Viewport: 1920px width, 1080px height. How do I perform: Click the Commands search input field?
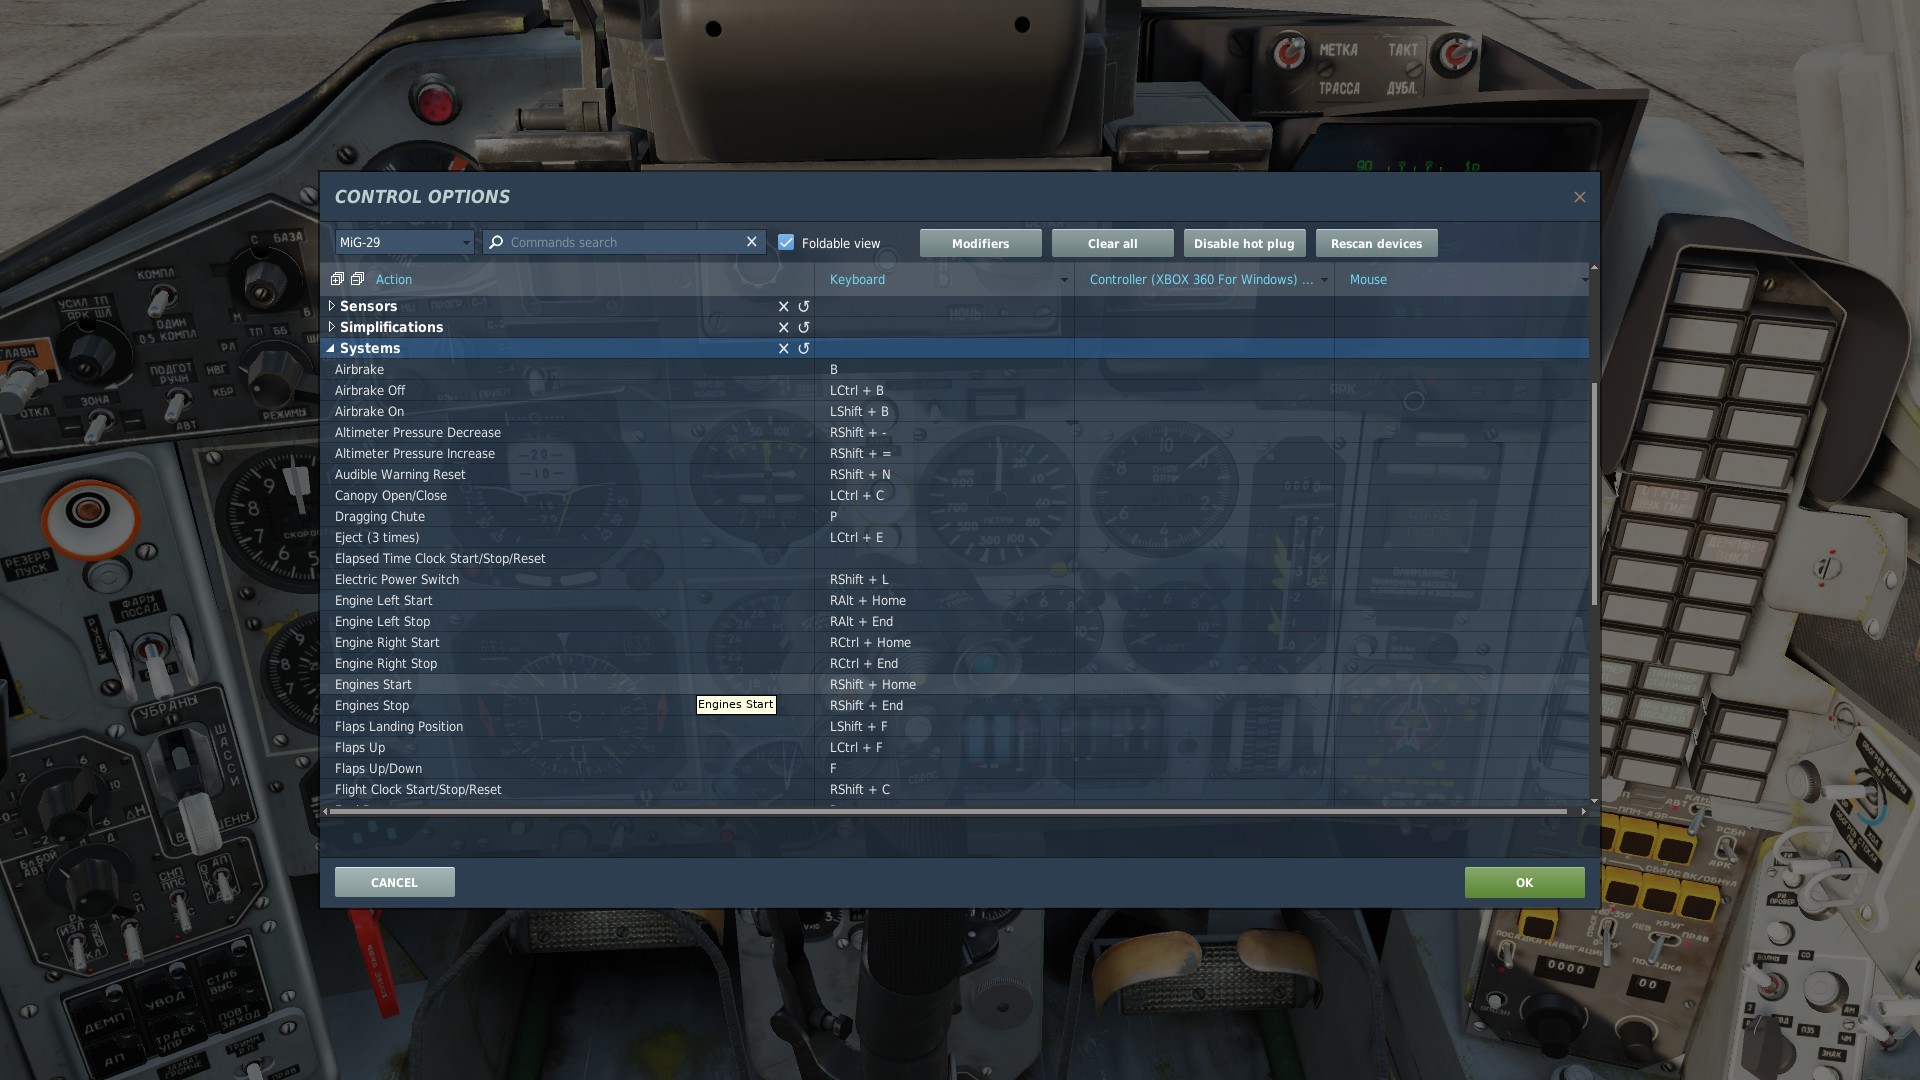[625, 242]
